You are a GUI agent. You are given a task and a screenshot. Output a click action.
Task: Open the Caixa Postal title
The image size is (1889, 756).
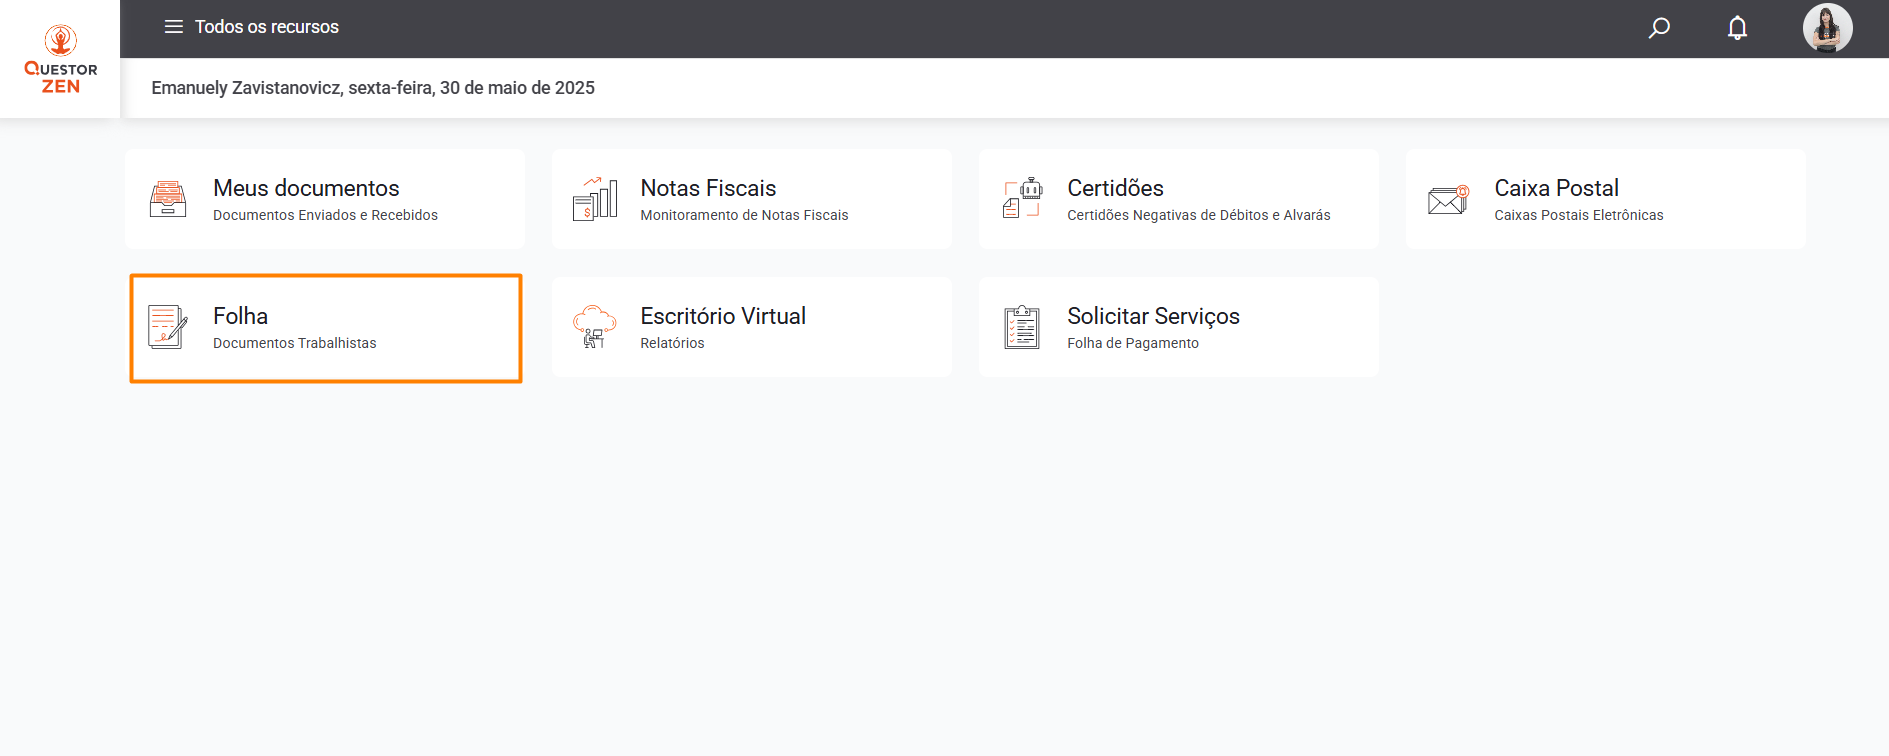[1556, 188]
